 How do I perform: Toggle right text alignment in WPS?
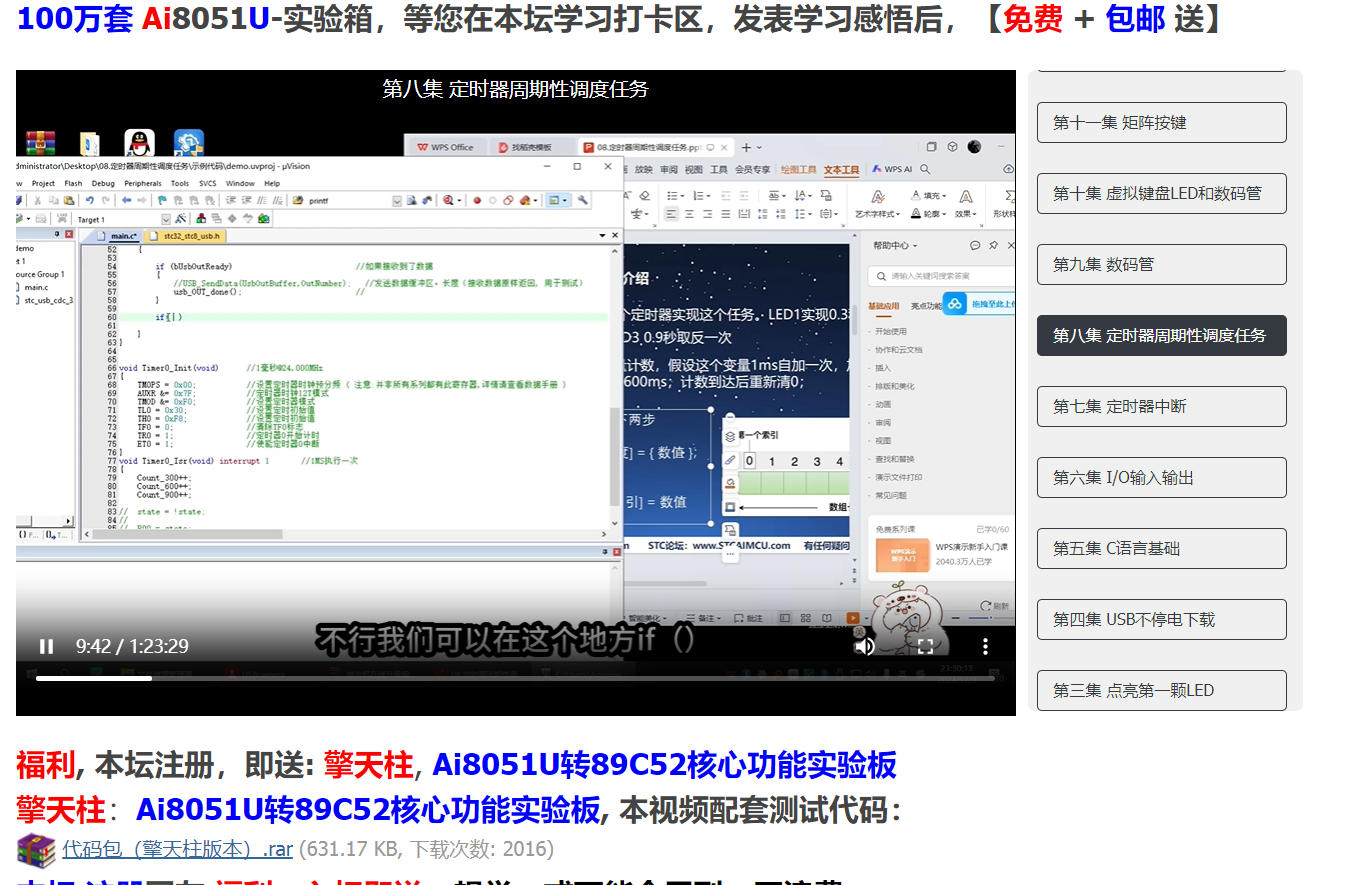[x=710, y=214]
